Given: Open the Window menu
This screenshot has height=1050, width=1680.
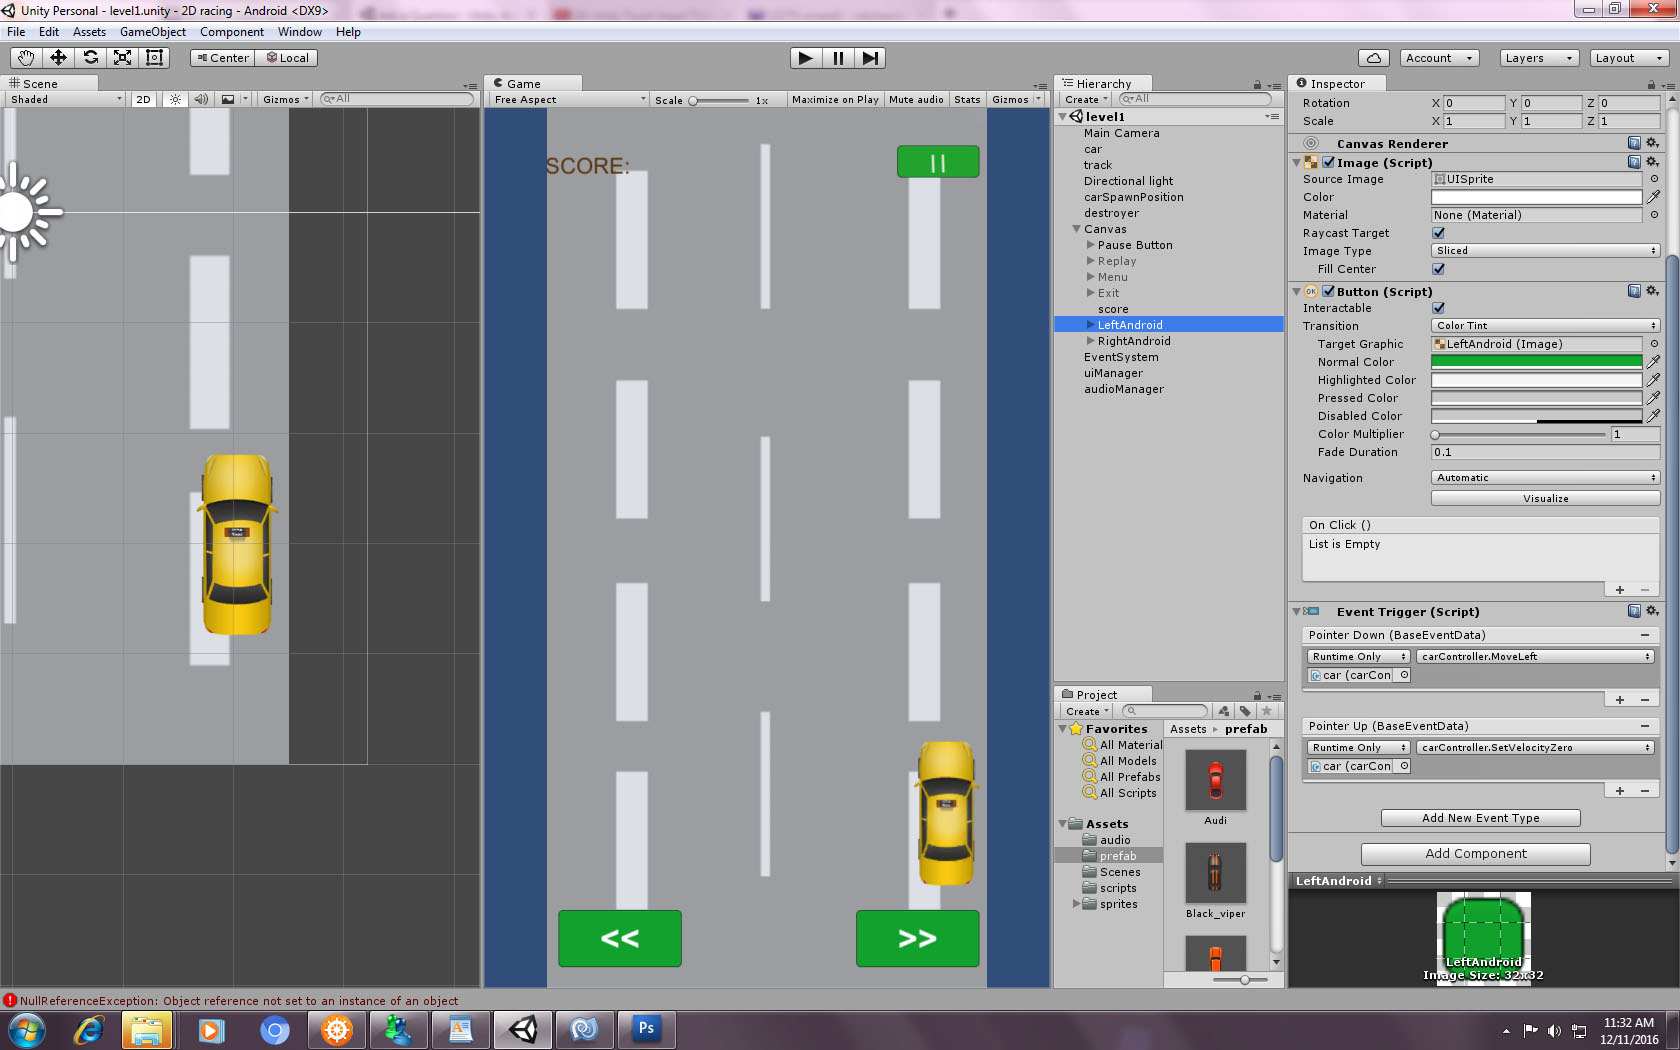Looking at the screenshot, I should pyautogui.click(x=300, y=32).
